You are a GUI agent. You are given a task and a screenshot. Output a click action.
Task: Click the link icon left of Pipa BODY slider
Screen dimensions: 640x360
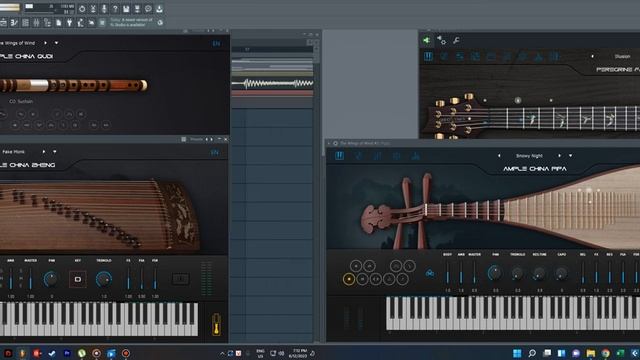click(430, 273)
